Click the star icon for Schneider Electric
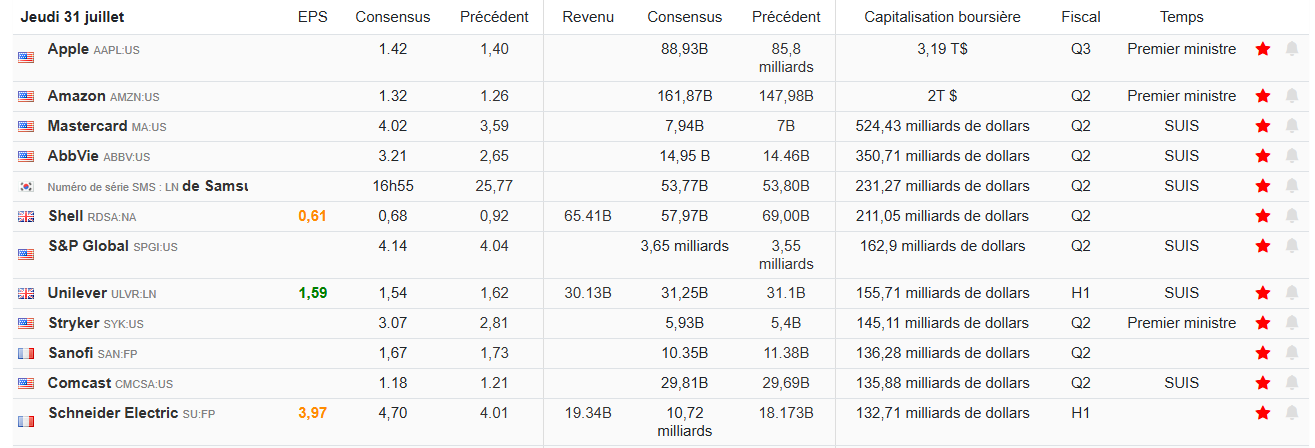 [1263, 413]
